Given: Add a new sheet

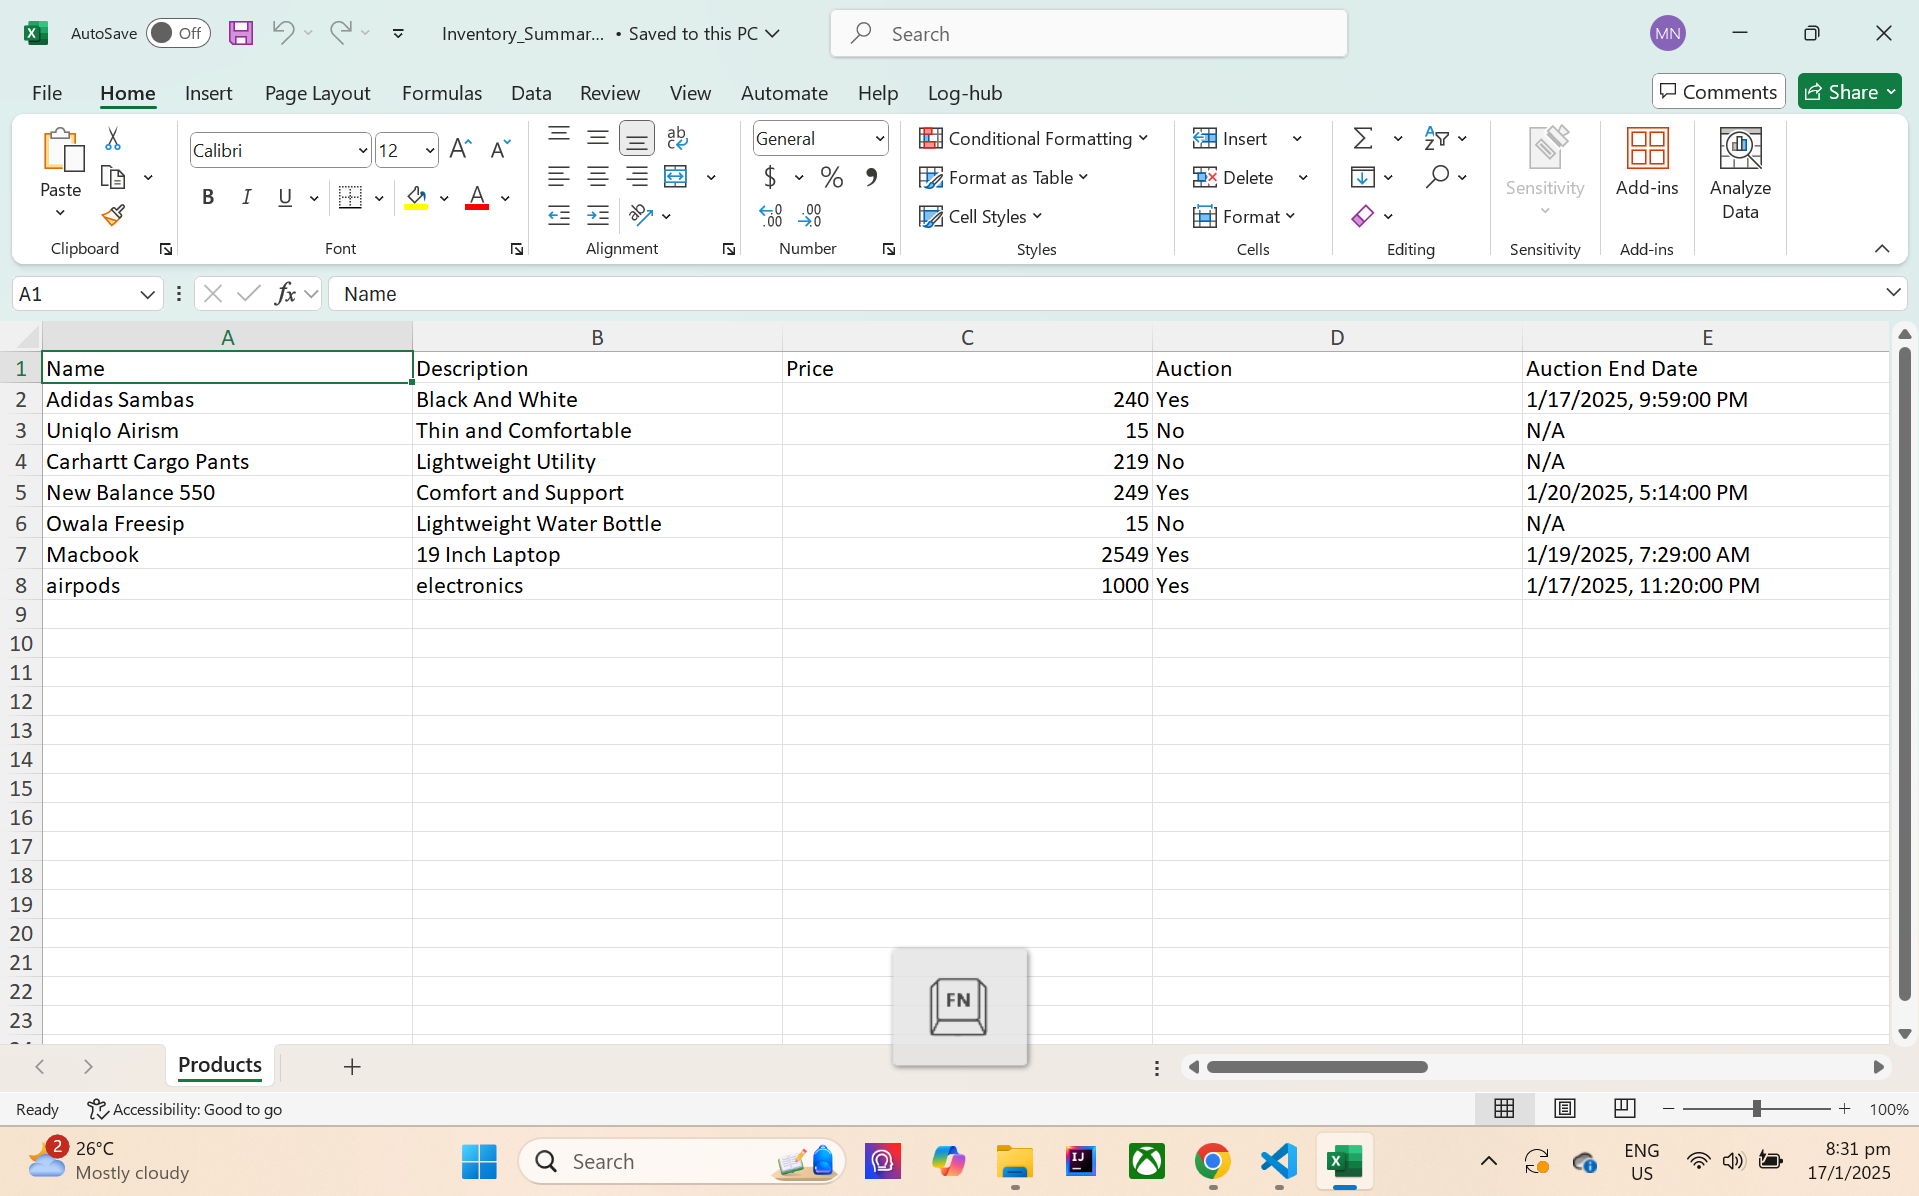Looking at the screenshot, I should tap(352, 1066).
